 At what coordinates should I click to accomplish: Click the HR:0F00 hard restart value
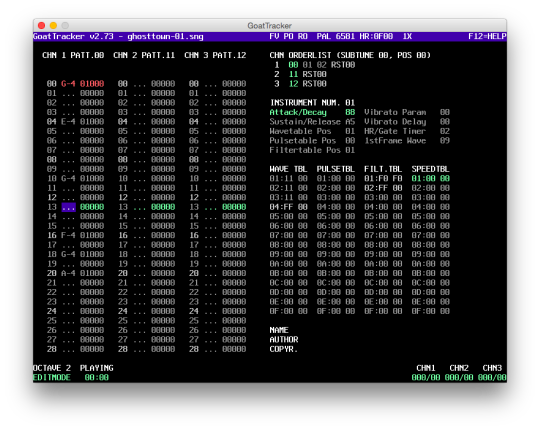(376, 36)
